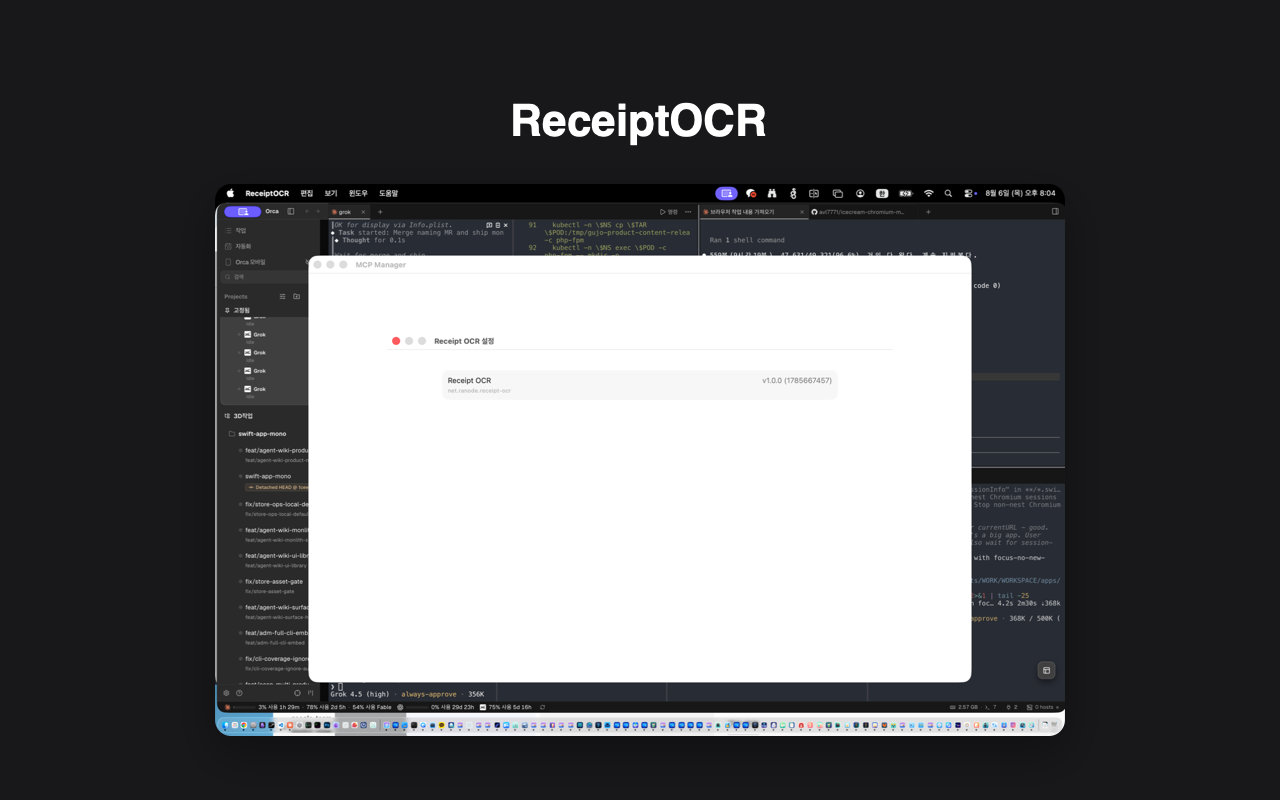The width and height of the screenshot is (1280, 800).
Task: Click the Detached HEAD badge
Action: pyautogui.click(x=277, y=488)
